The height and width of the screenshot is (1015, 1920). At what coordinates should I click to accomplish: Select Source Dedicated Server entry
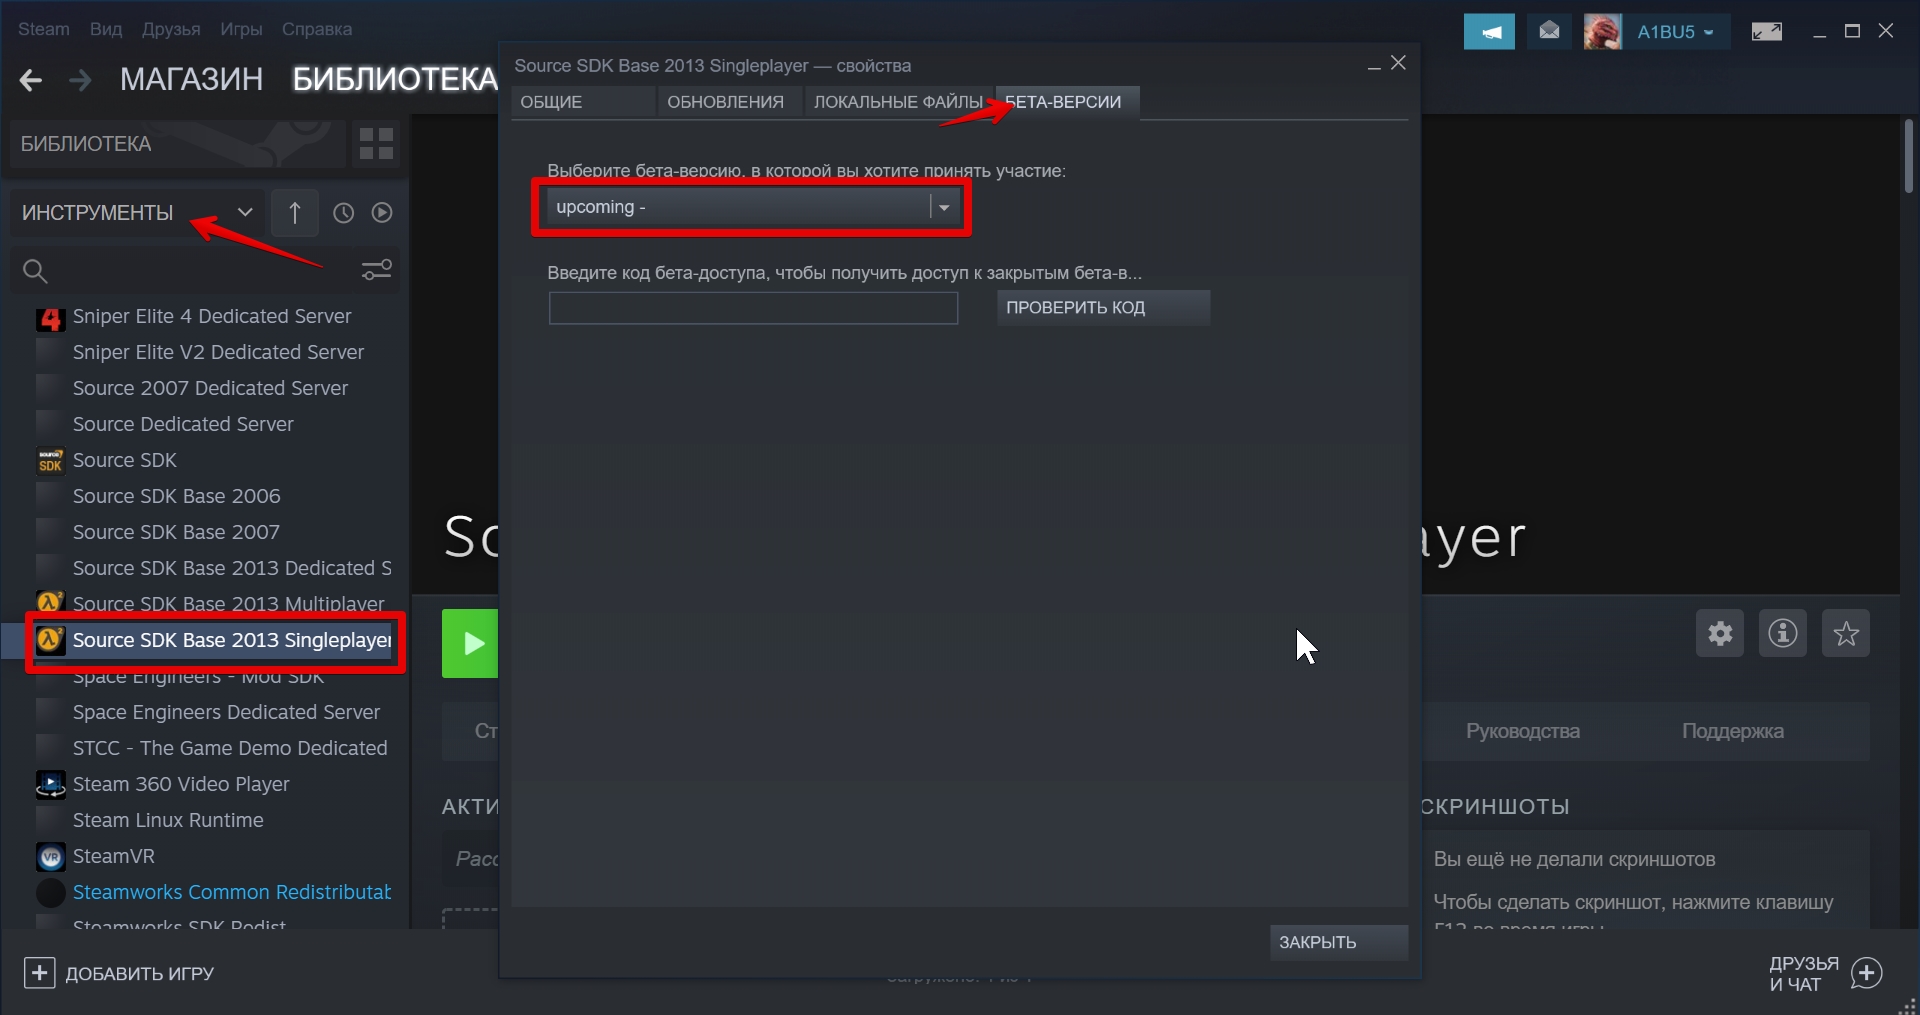183,424
